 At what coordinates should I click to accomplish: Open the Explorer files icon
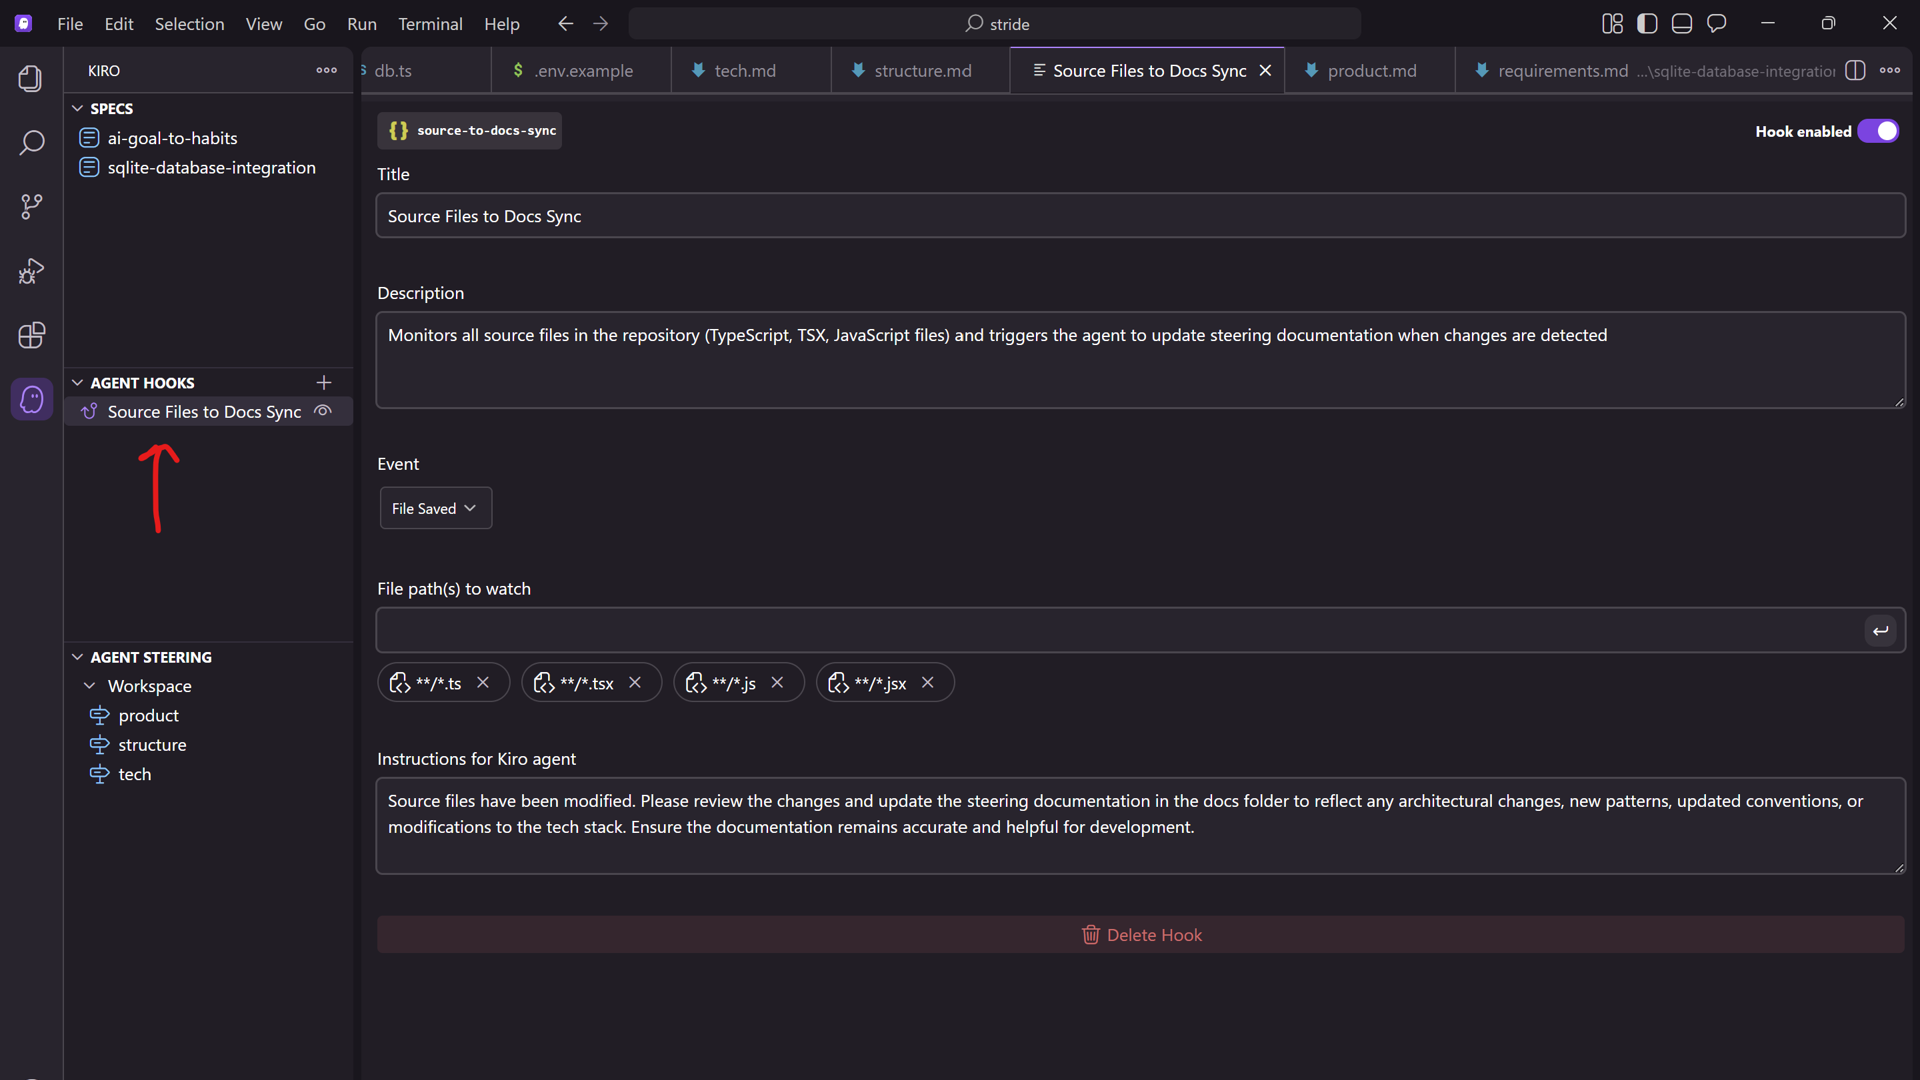pos(31,79)
